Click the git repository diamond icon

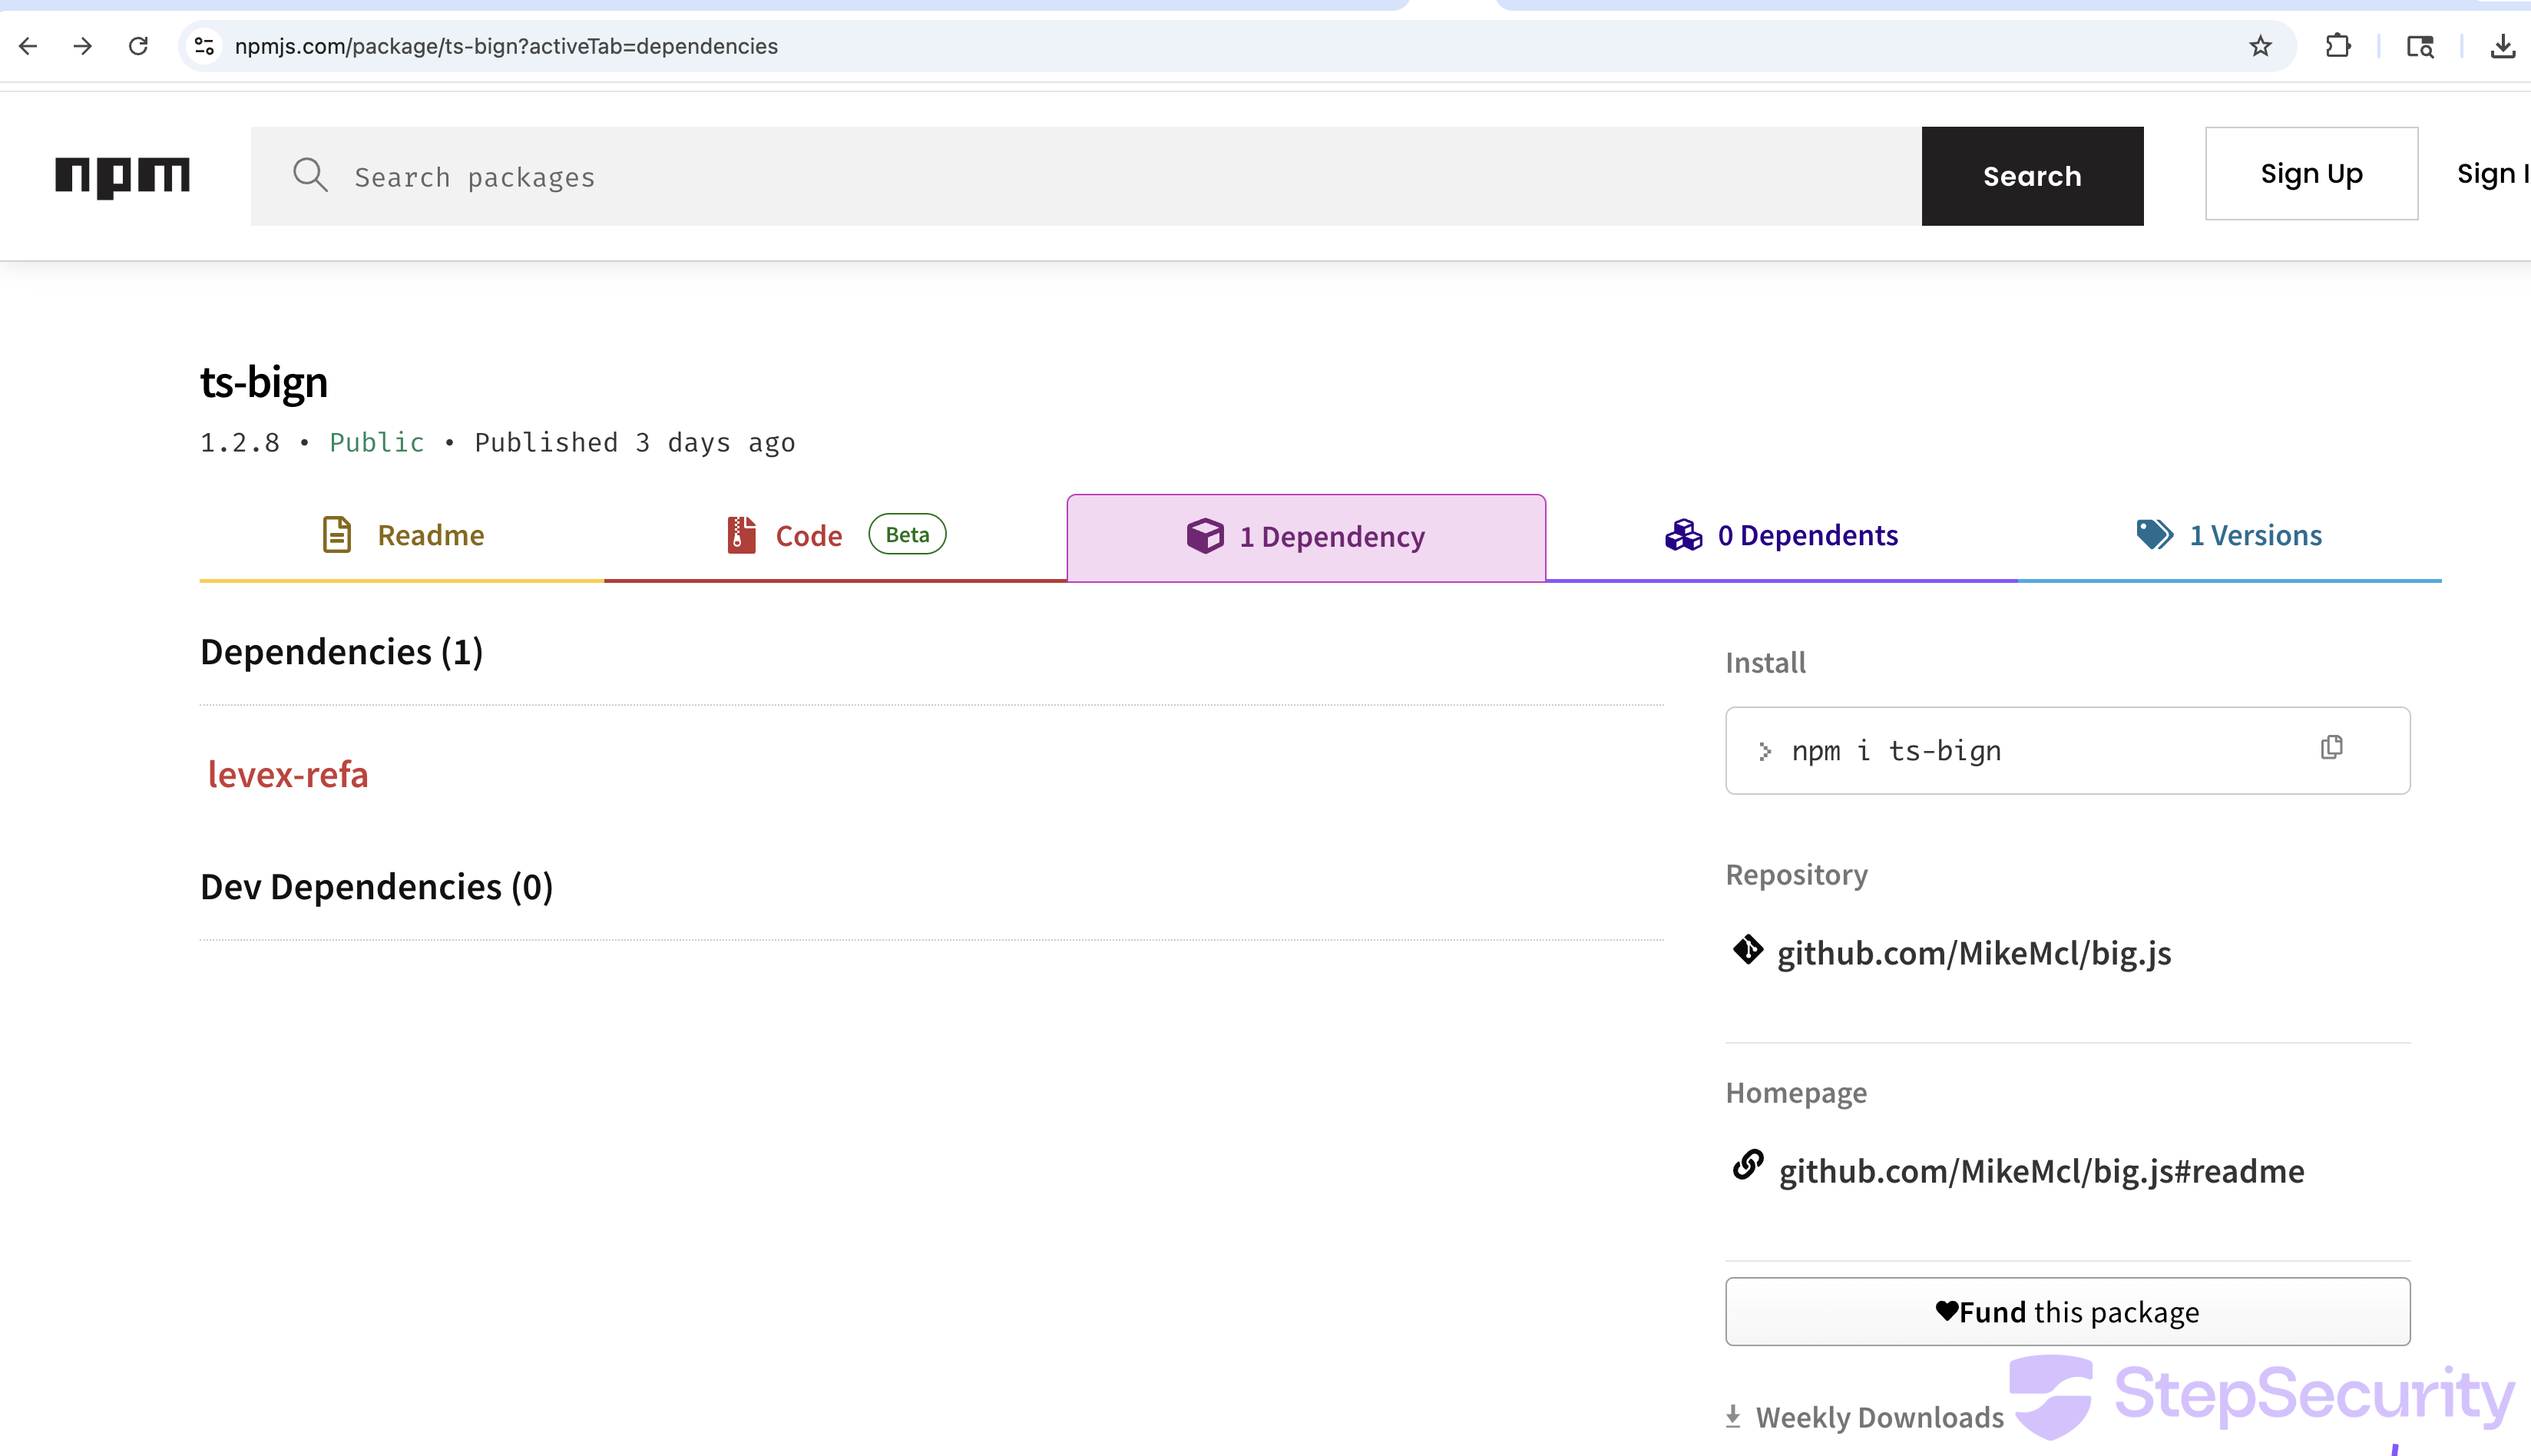(x=1747, y=950)
